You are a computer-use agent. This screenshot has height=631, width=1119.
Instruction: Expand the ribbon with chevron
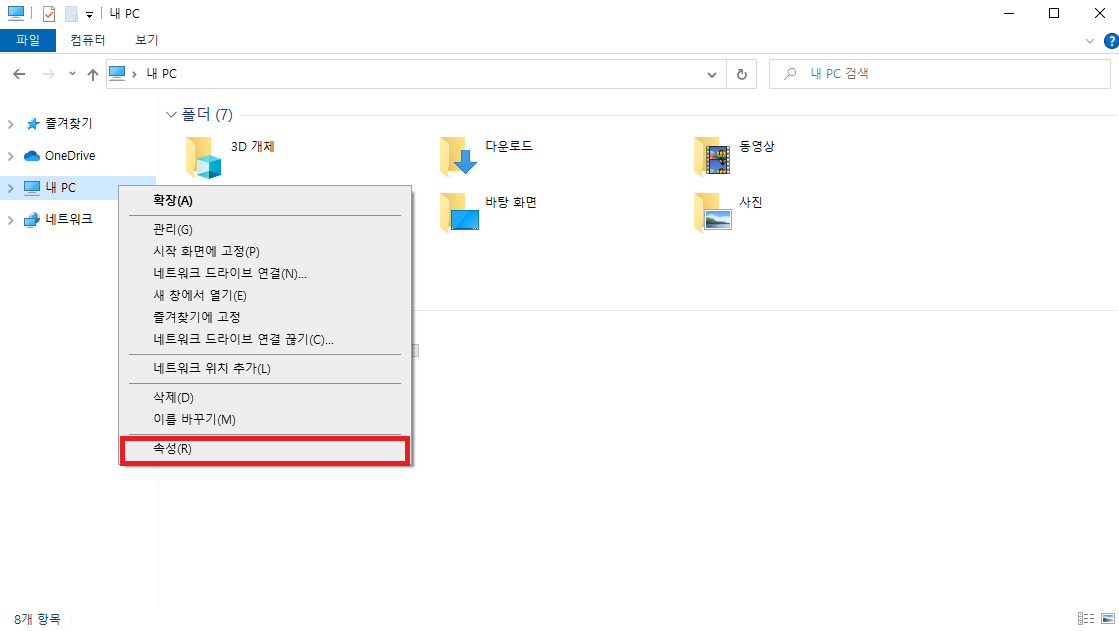tap(1090, 41)
